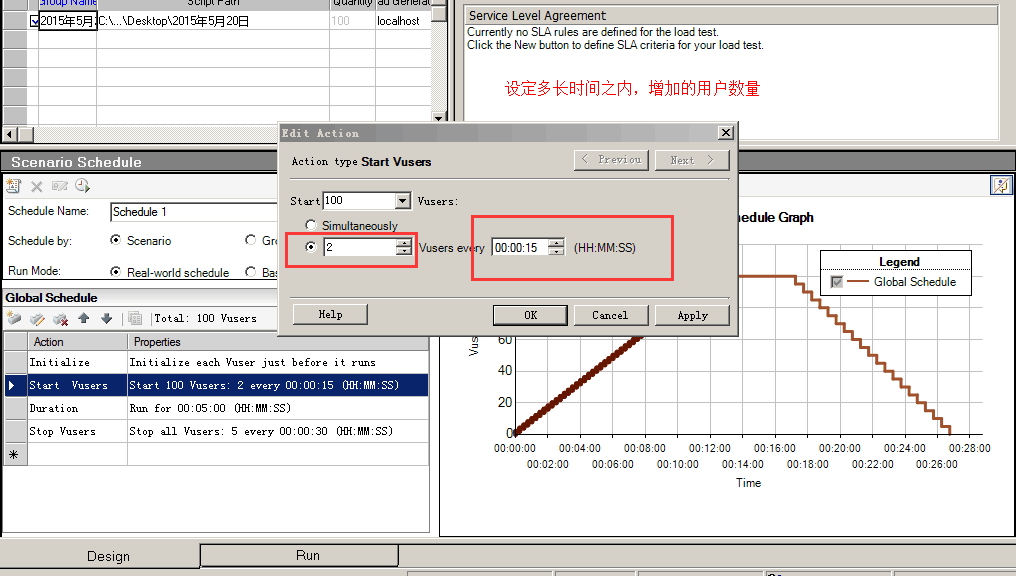Click Rename Schedule icon

[x=60, y=187]
